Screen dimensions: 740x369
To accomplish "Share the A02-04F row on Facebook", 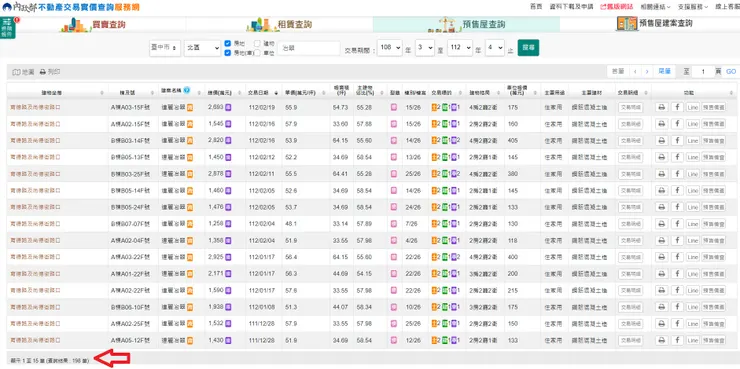I will tap(677, 241).
